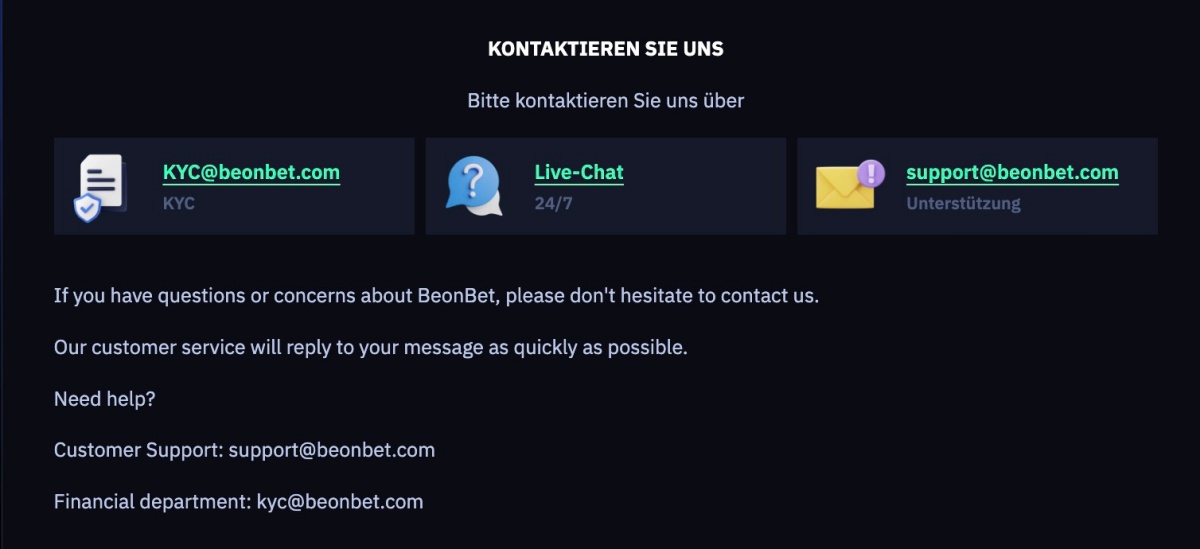Click the purple exclamation badge on envelope
Screen dimensions: 1200x549
point(871,173)
